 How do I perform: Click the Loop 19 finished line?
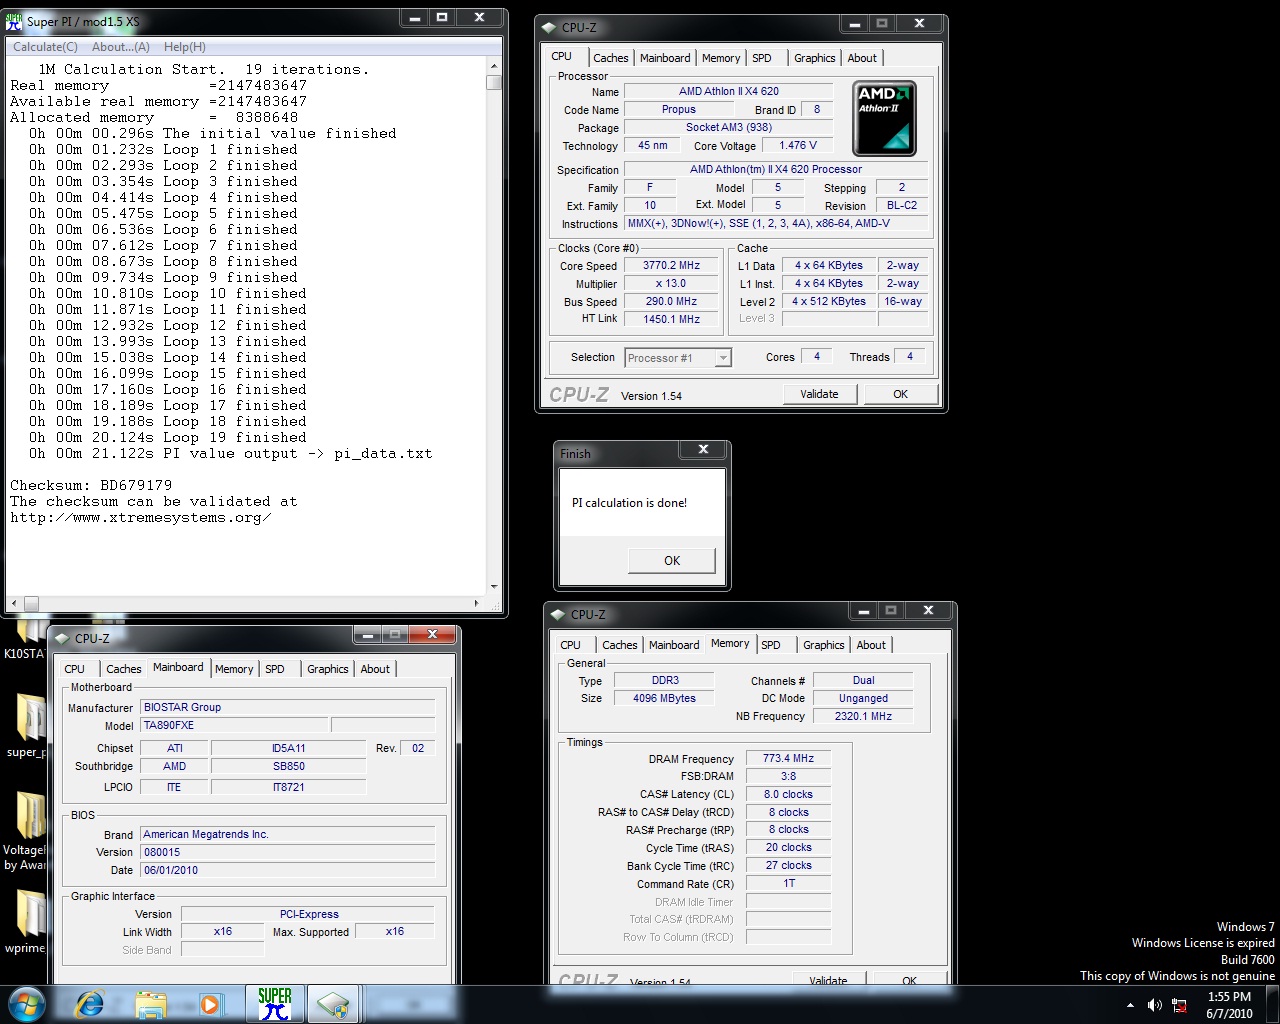(168, 437)
